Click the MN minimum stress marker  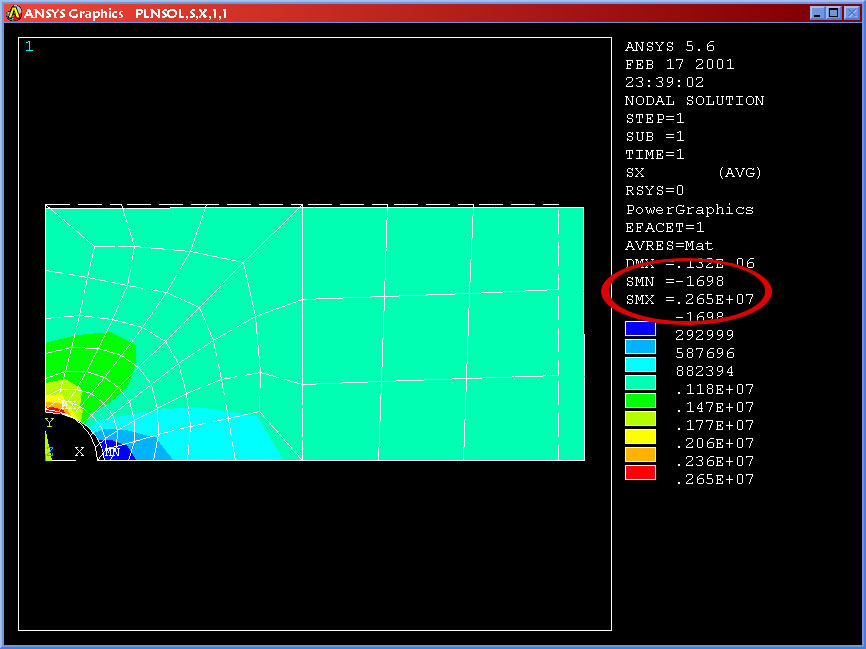tap(112, 452)
